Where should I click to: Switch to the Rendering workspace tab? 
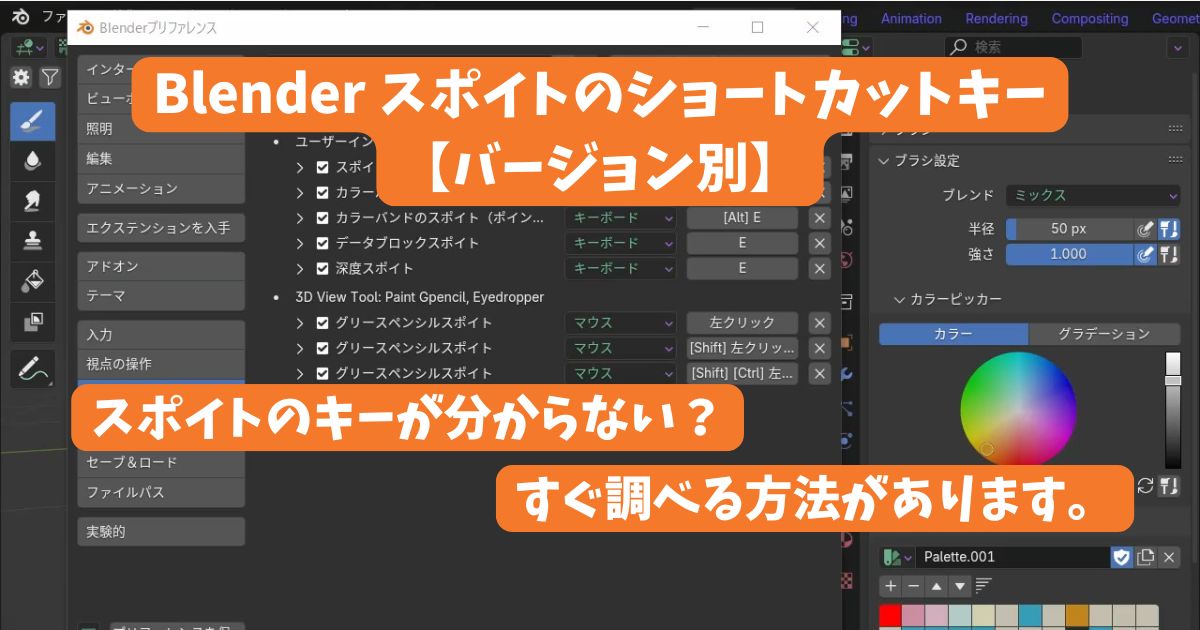996,19
